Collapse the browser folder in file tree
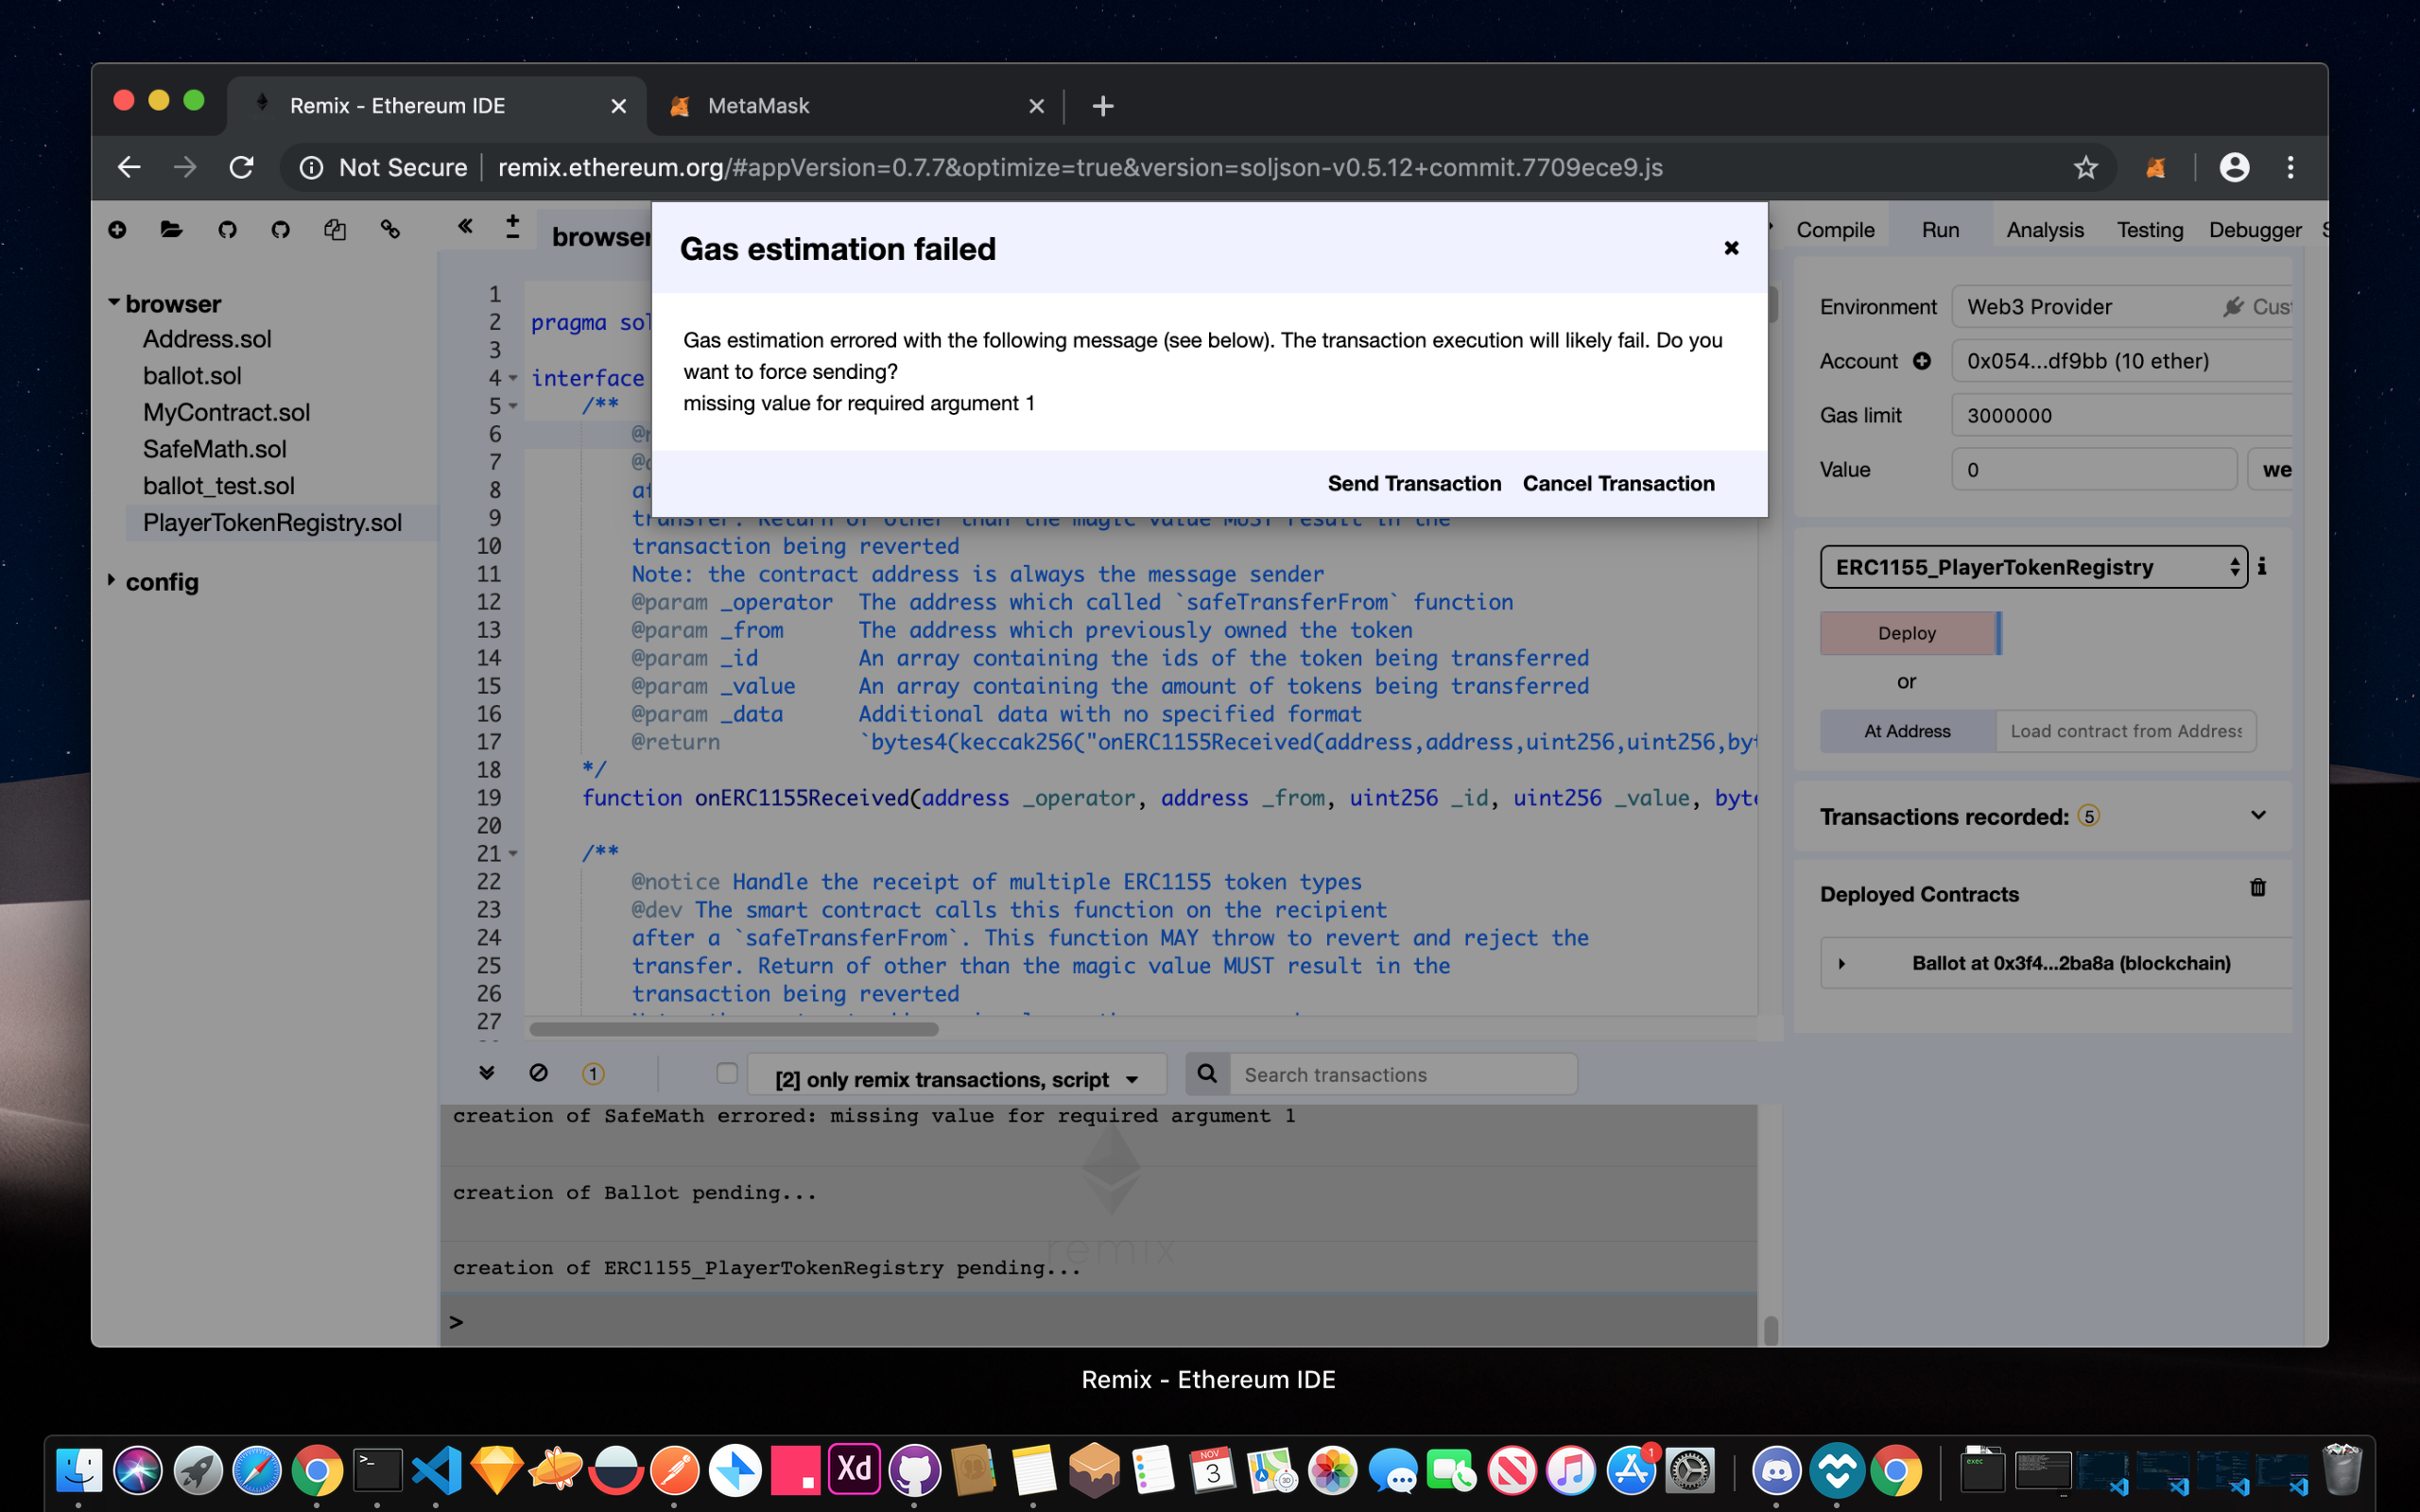This screenshot has width=2420, height=1512. (114, 302)
